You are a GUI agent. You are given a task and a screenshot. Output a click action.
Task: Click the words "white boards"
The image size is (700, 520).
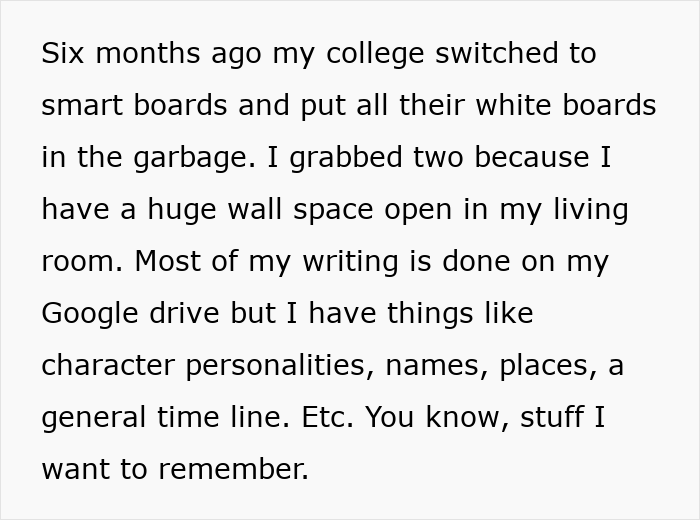(x=566, y=105)
